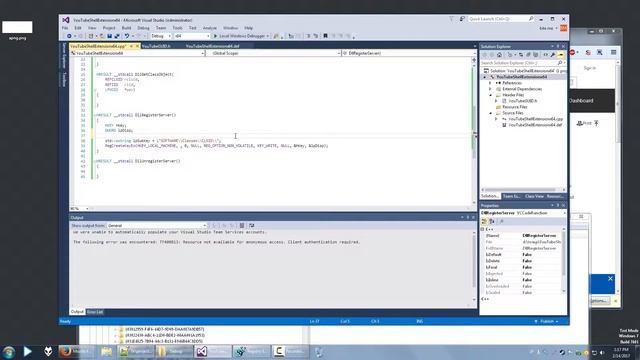
Task: Click Alphabetical sort icon in Properties panel
Action: [492, 221]
